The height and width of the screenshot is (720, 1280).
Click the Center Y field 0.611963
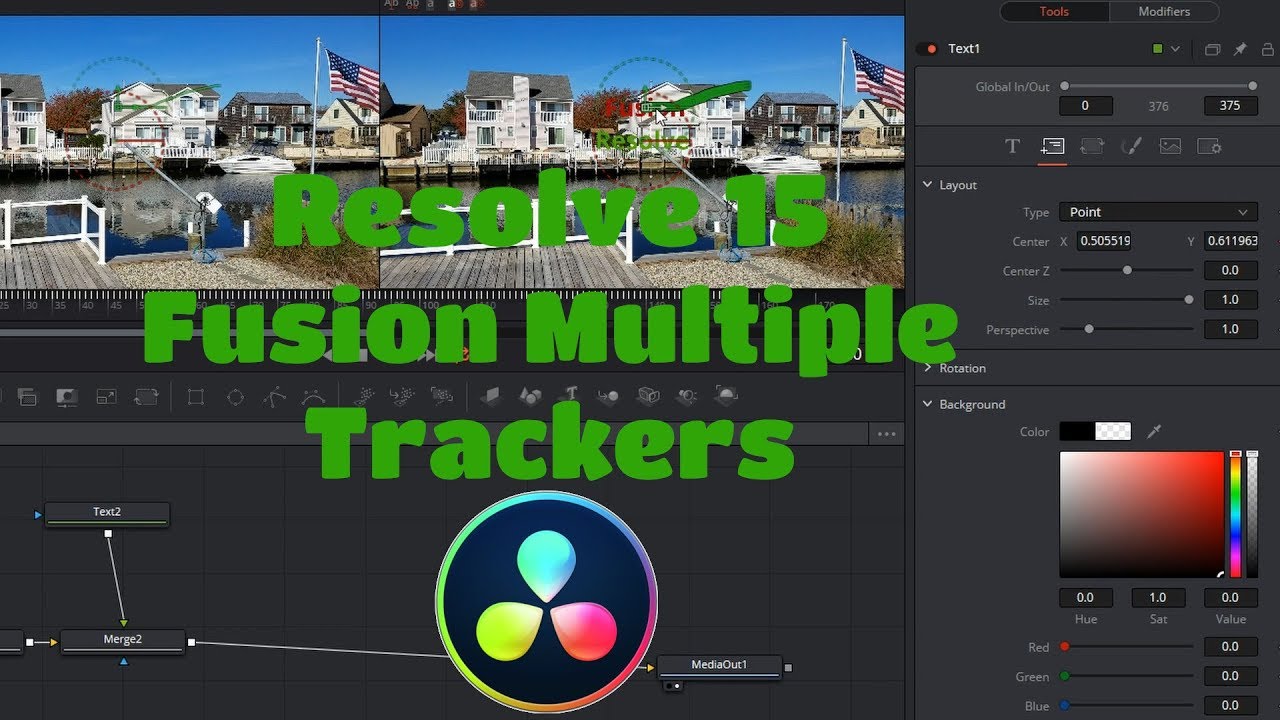click(x=1232, y=241)
